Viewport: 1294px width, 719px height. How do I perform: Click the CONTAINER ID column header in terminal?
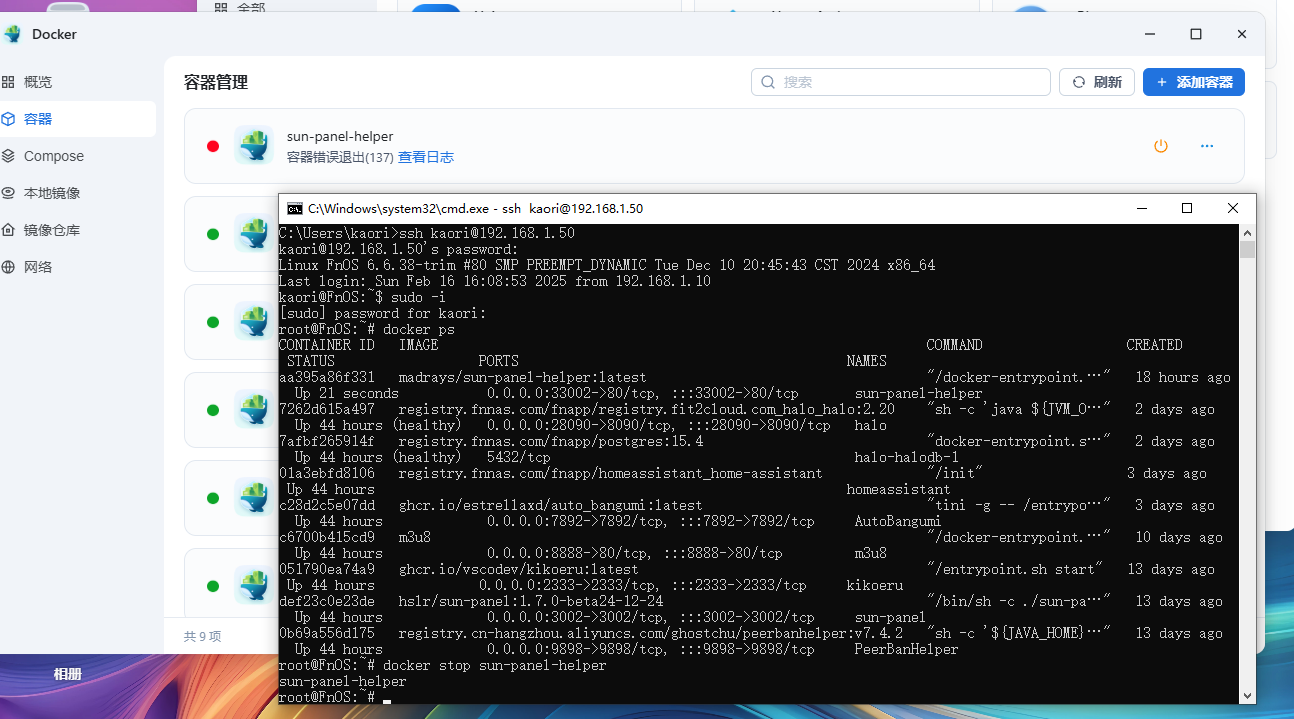tap(327, 345)
